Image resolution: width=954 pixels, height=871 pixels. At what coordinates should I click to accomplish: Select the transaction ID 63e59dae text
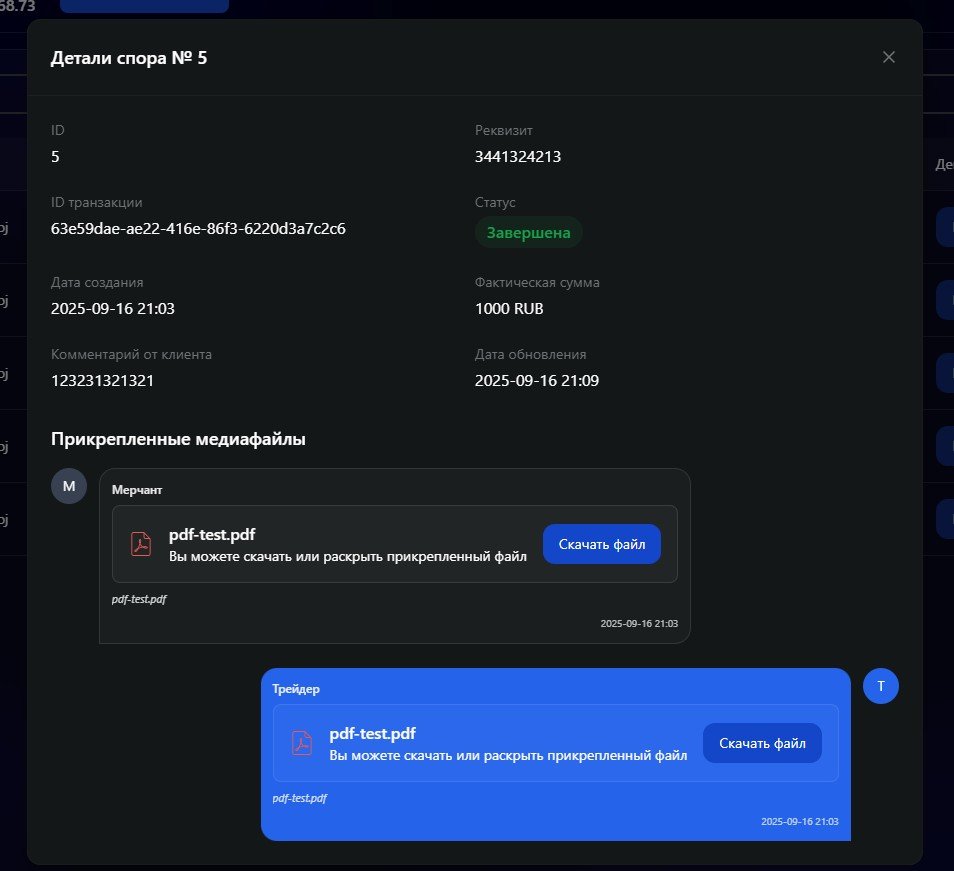tap(198, 229)
